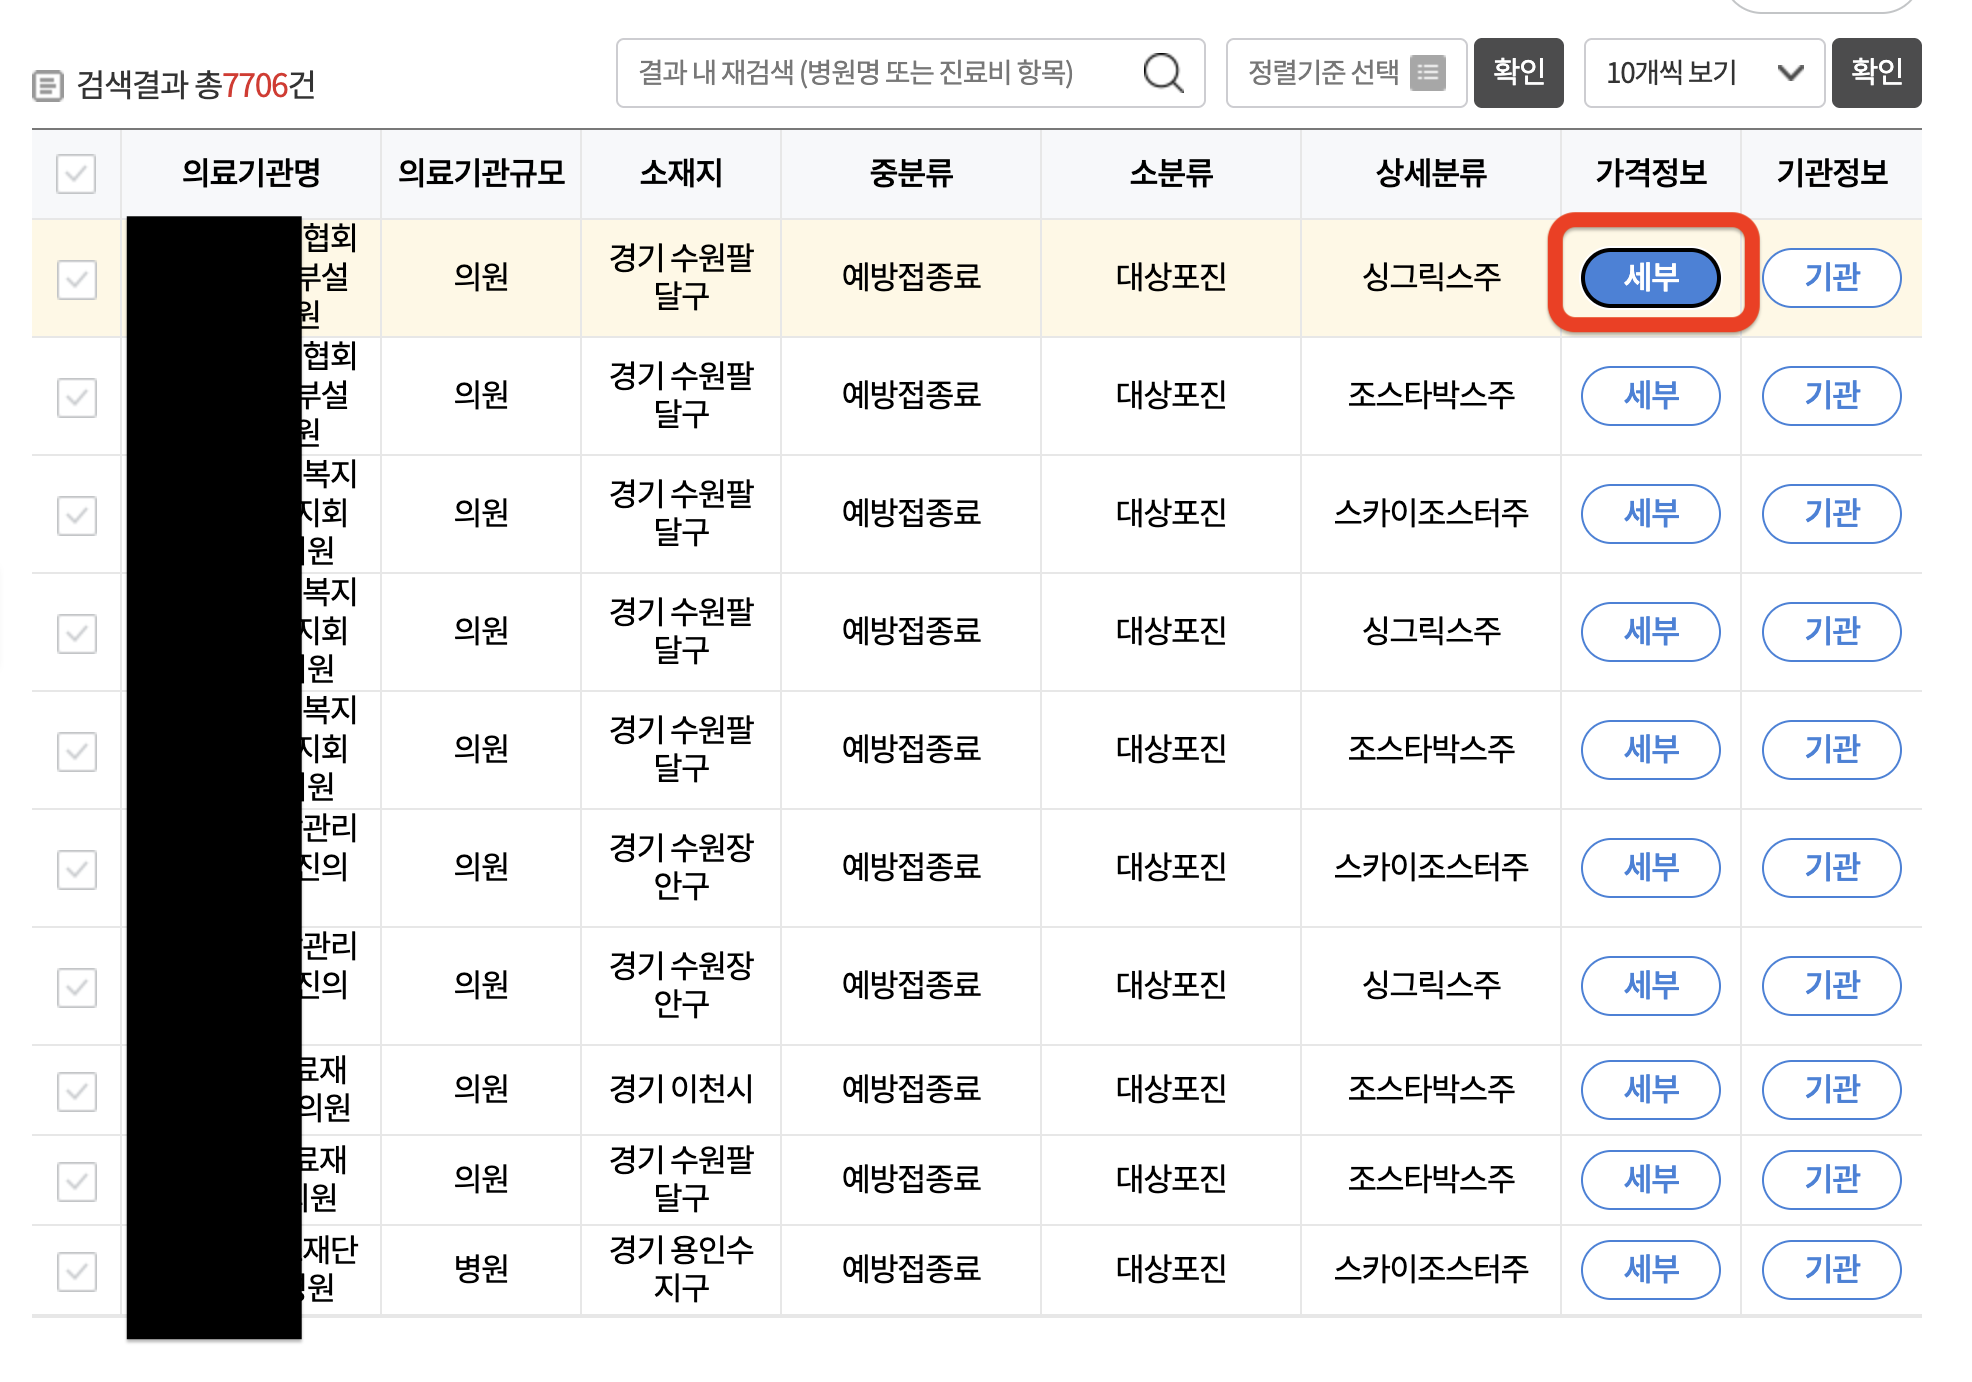
Task: Click the 의료기관명 column header
Action: click(x=251, y=174)
